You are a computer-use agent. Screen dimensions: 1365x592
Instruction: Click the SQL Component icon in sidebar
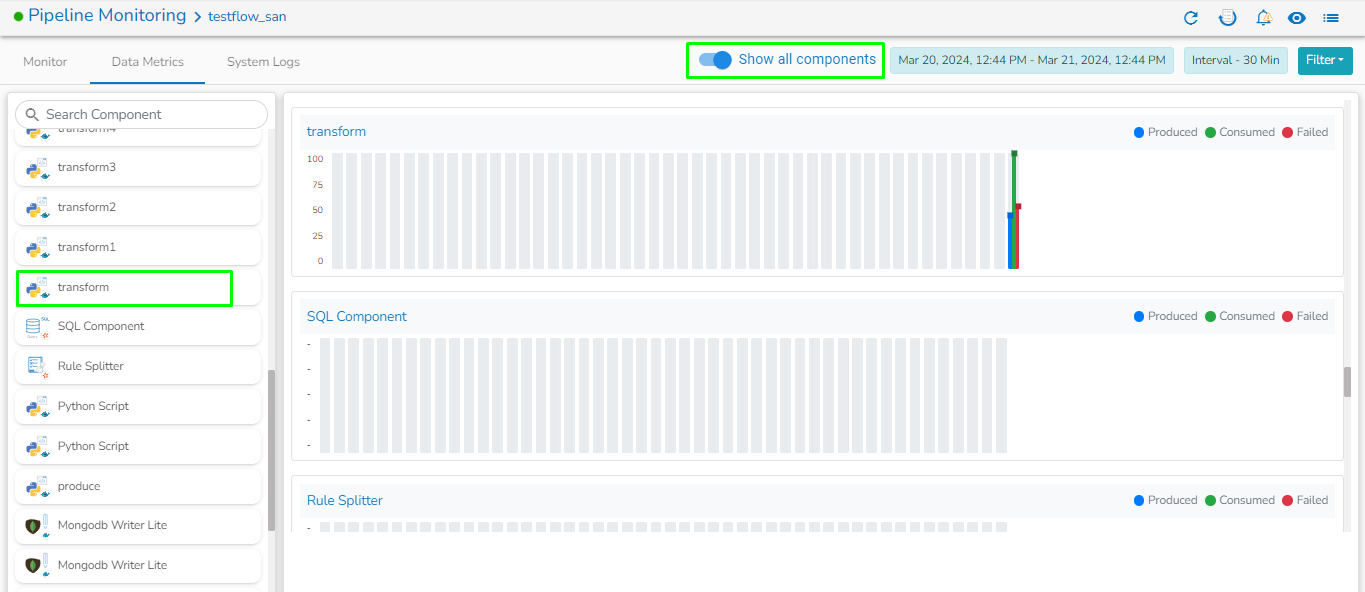click(37, 327)
